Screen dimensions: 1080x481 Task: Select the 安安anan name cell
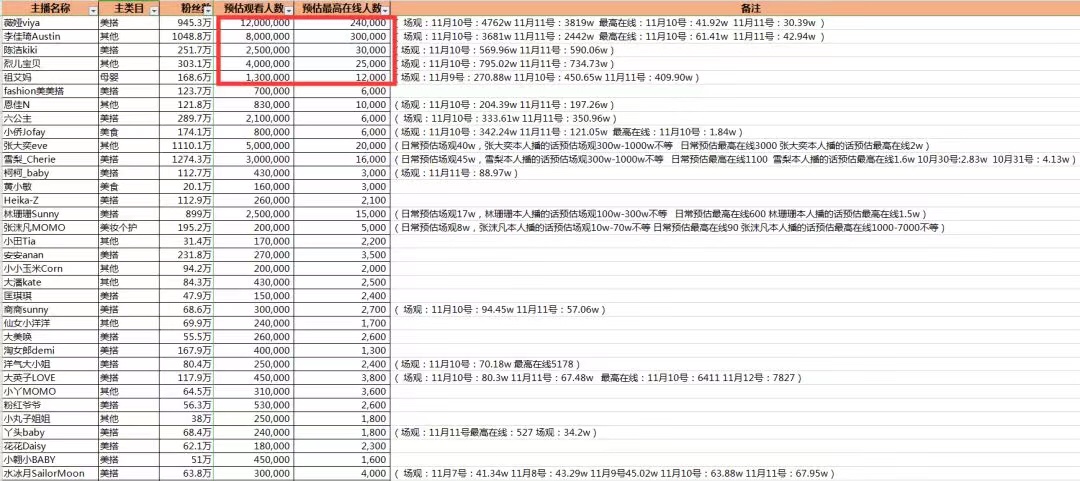click(x=50, y=255)
